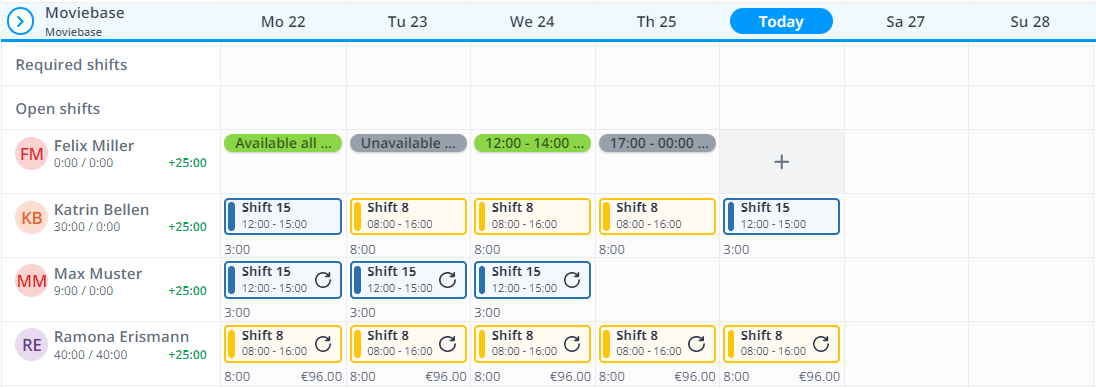Open Katrin Bellen's KB avatar
Image resolution: width=1096 pixels, height=388 pixels.
click(x=31, y=218)
